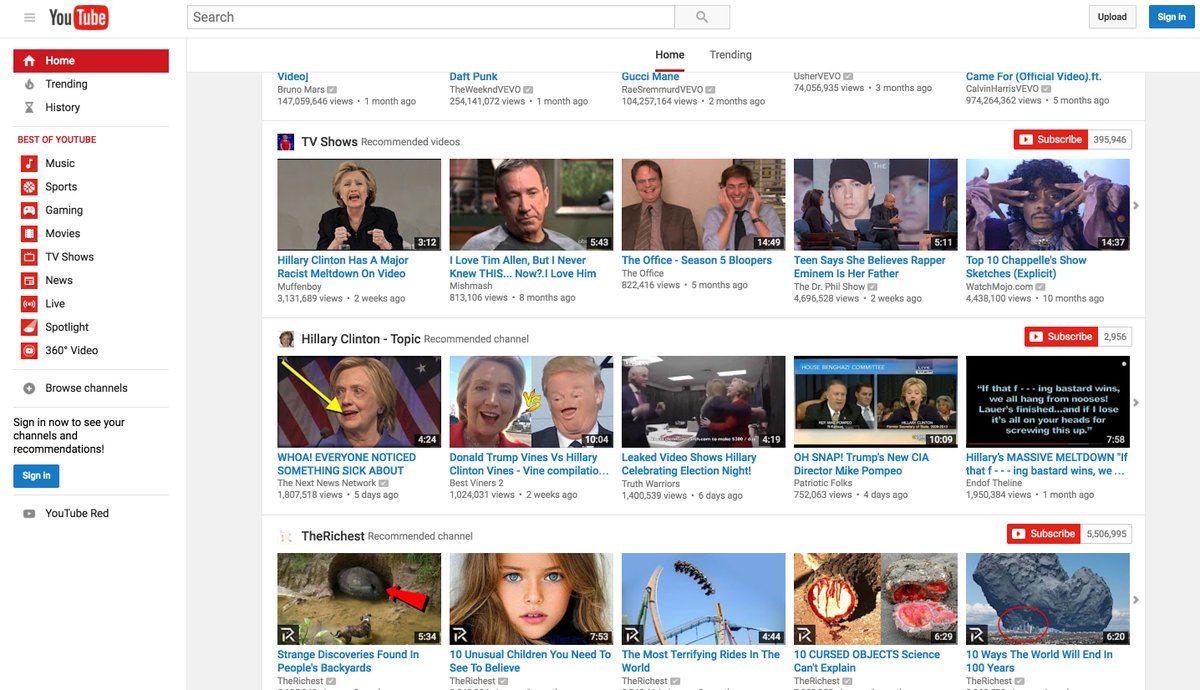Click the TV Shows channel avatar
Viewport: 1200px width, 690px height.
[x=285, y=141]
